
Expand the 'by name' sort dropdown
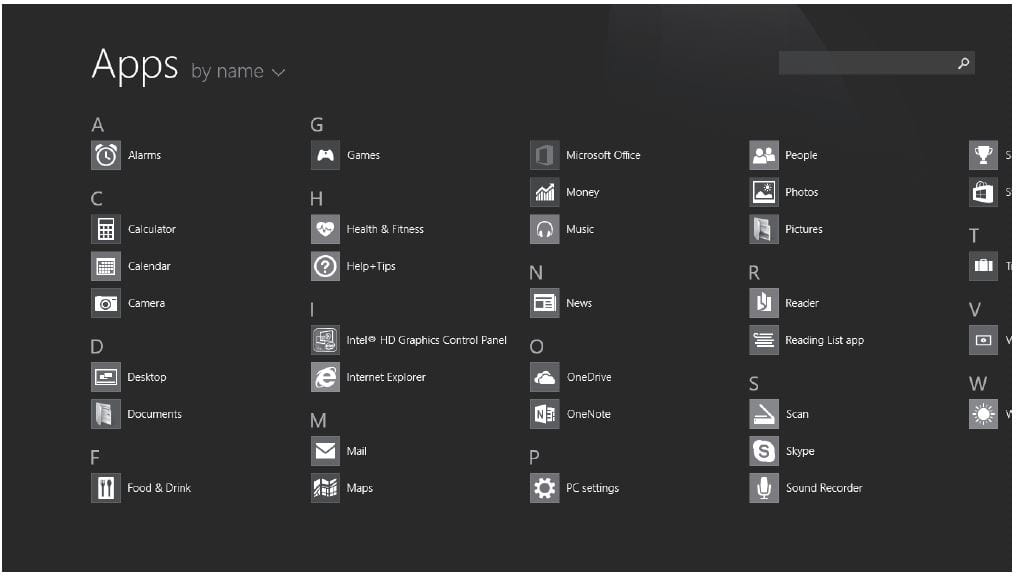coord(237,71)
